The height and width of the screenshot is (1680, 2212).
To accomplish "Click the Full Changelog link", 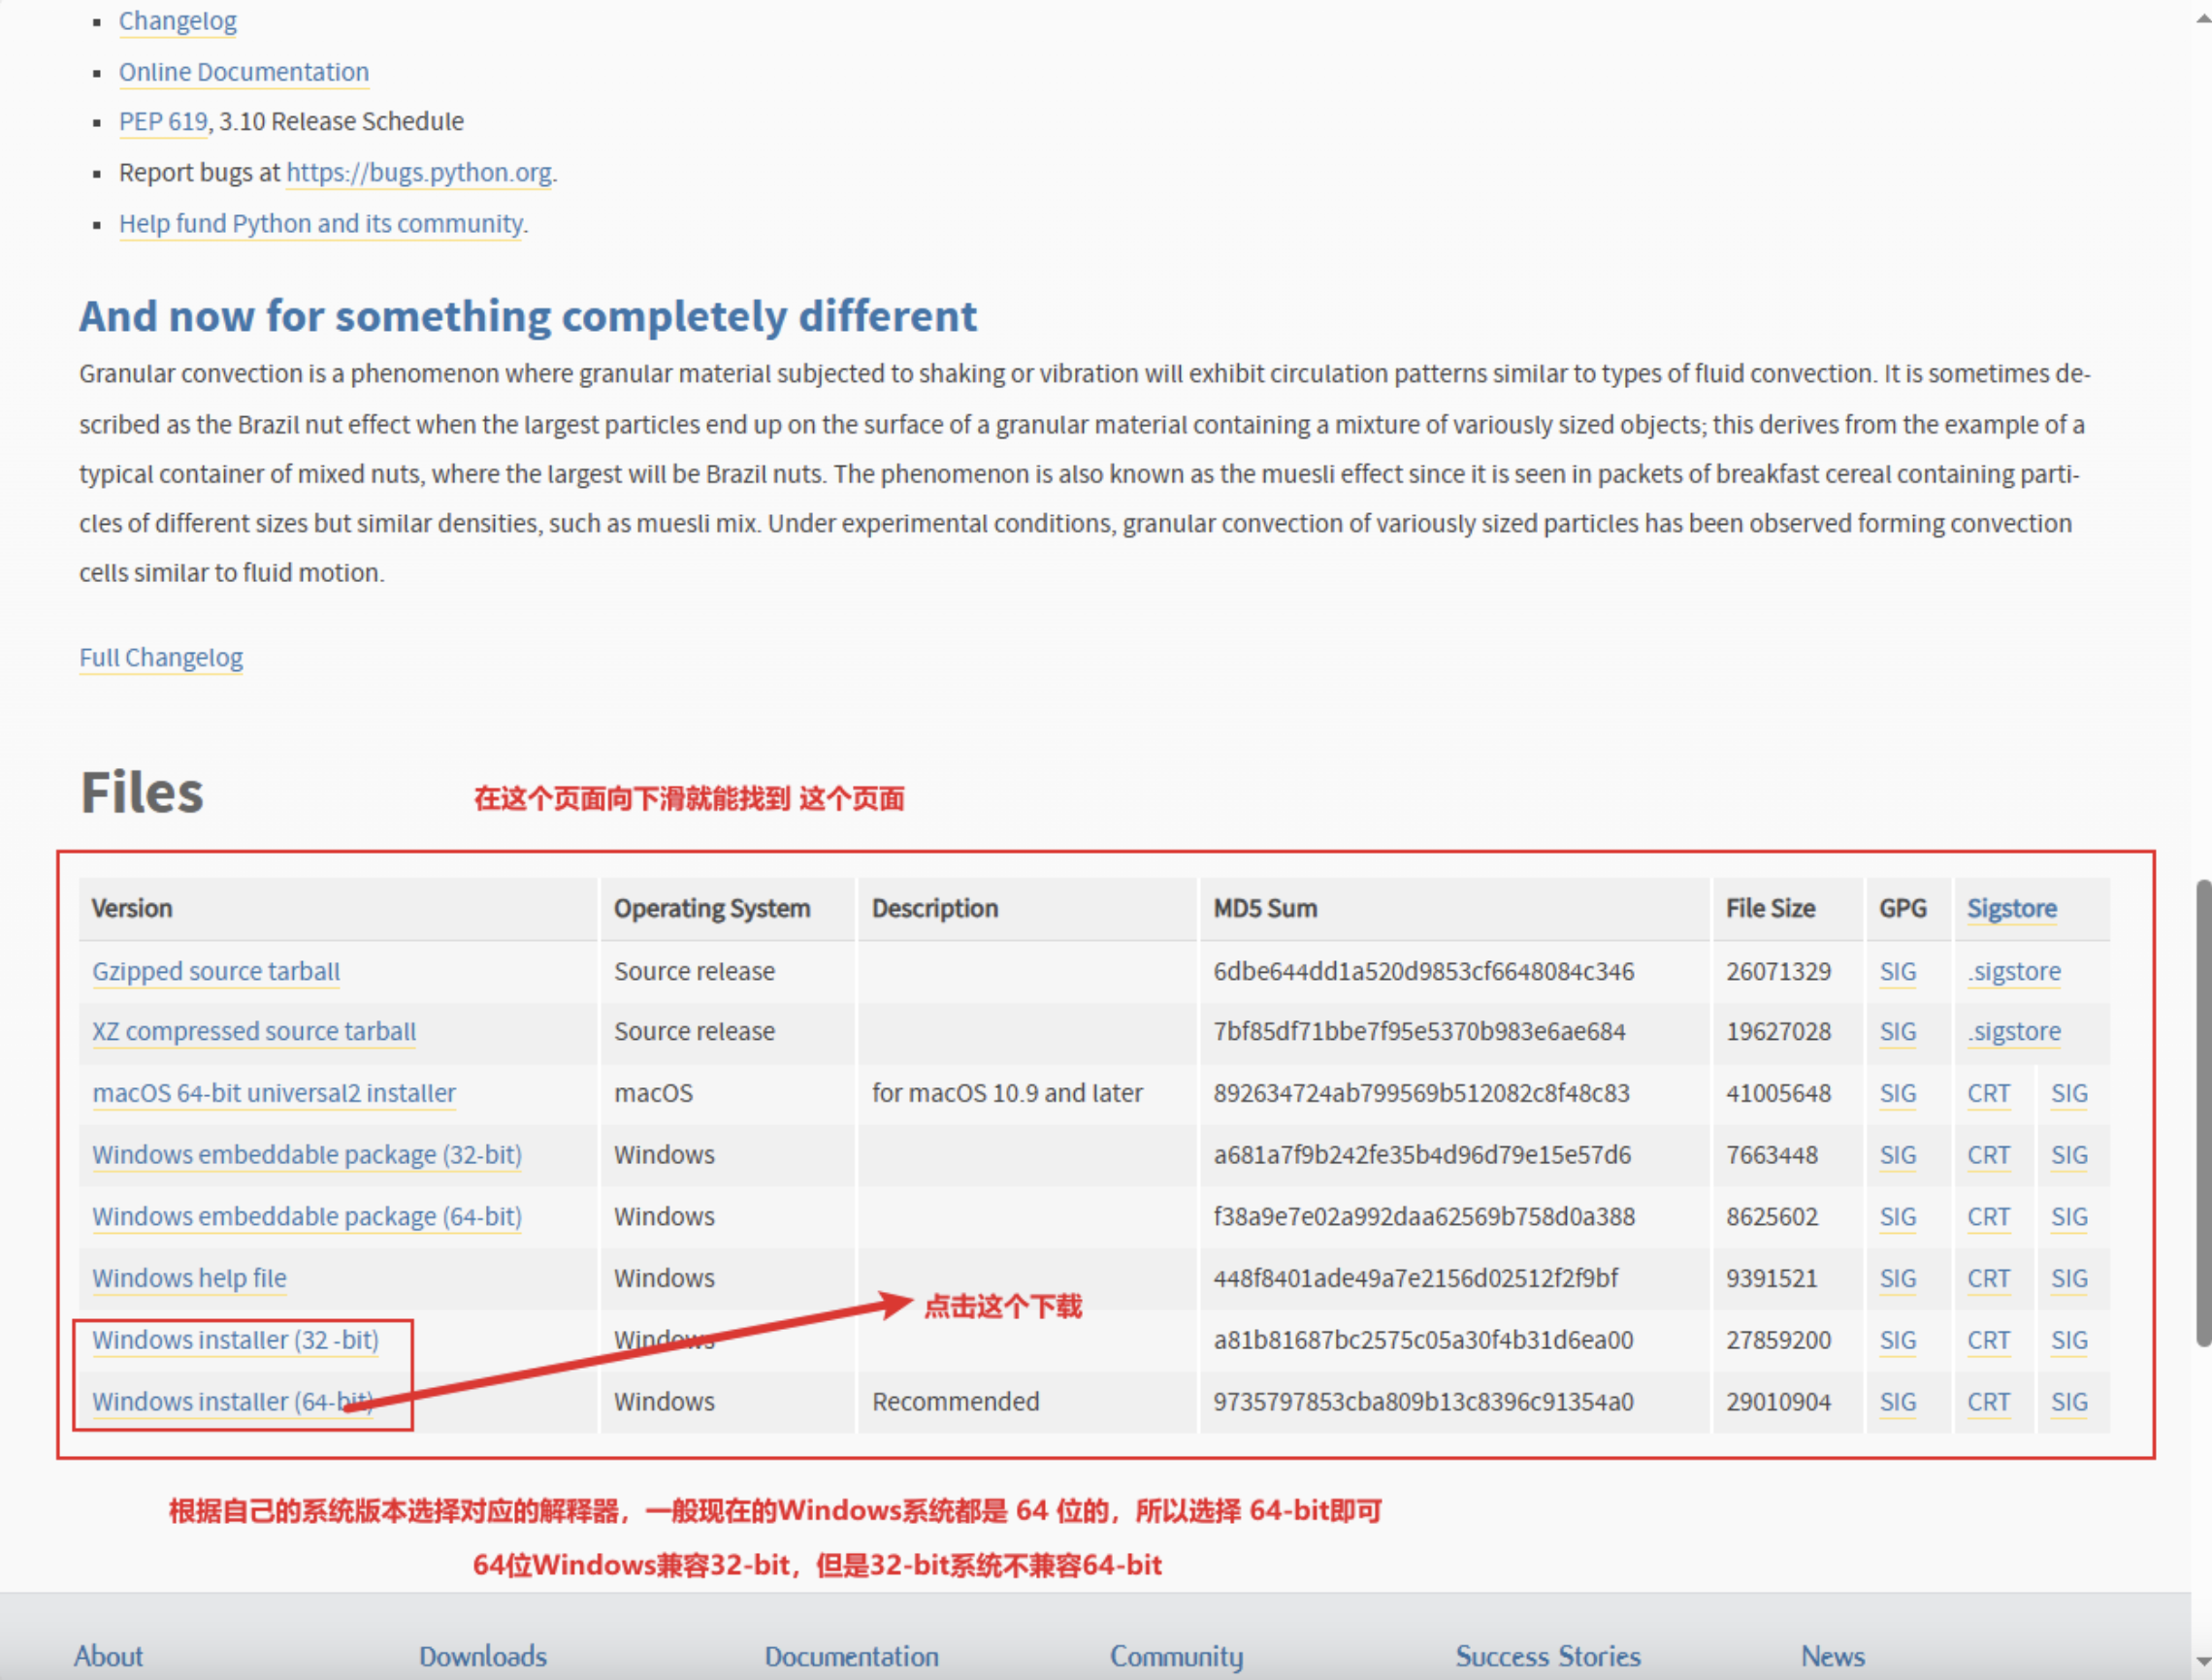I will coord(161,658).
